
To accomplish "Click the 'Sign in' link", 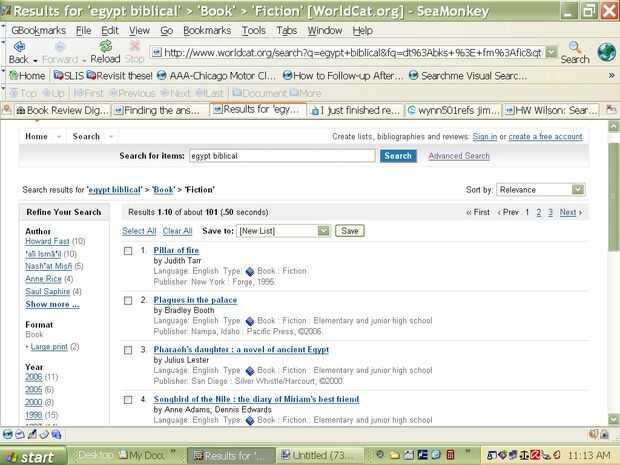I will (485, 136).
